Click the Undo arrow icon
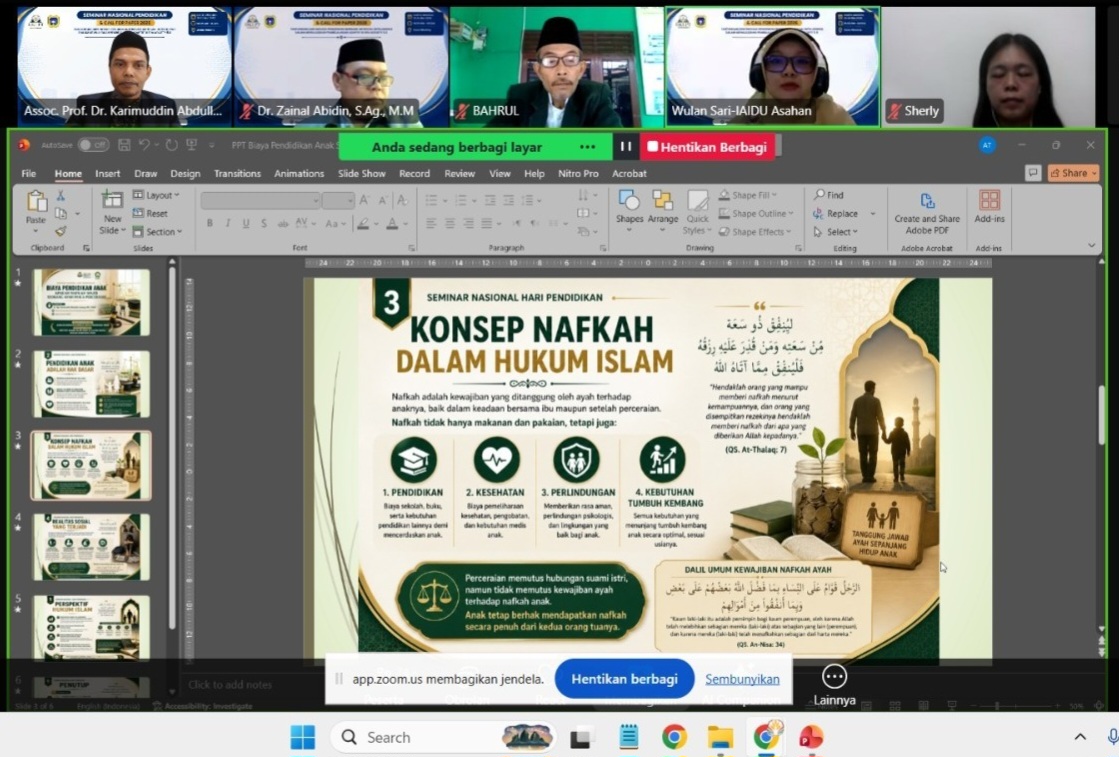Image resolution: width=1119 pixels, height=757 pixels. (x=144, y=145)
